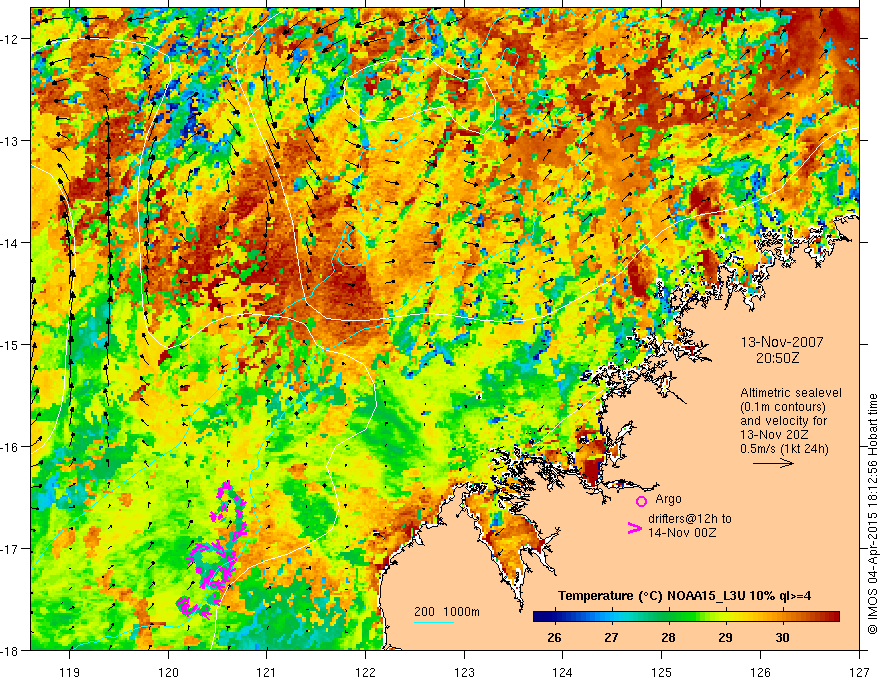Image resolution: width=880 pixels, height=680 pixels.
Task: Click longitude axis label 127
Action: [859, 671]
